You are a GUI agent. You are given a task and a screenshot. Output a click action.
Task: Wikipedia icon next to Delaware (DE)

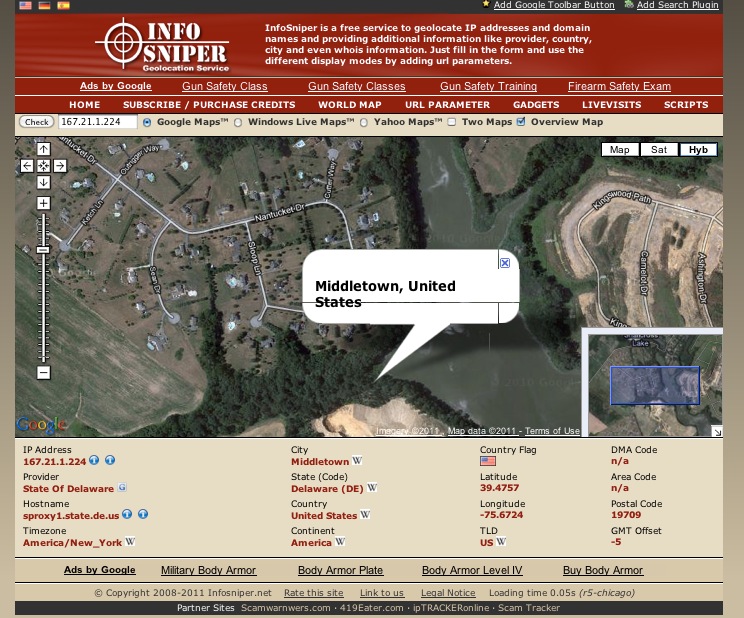(x=372, y=487)
